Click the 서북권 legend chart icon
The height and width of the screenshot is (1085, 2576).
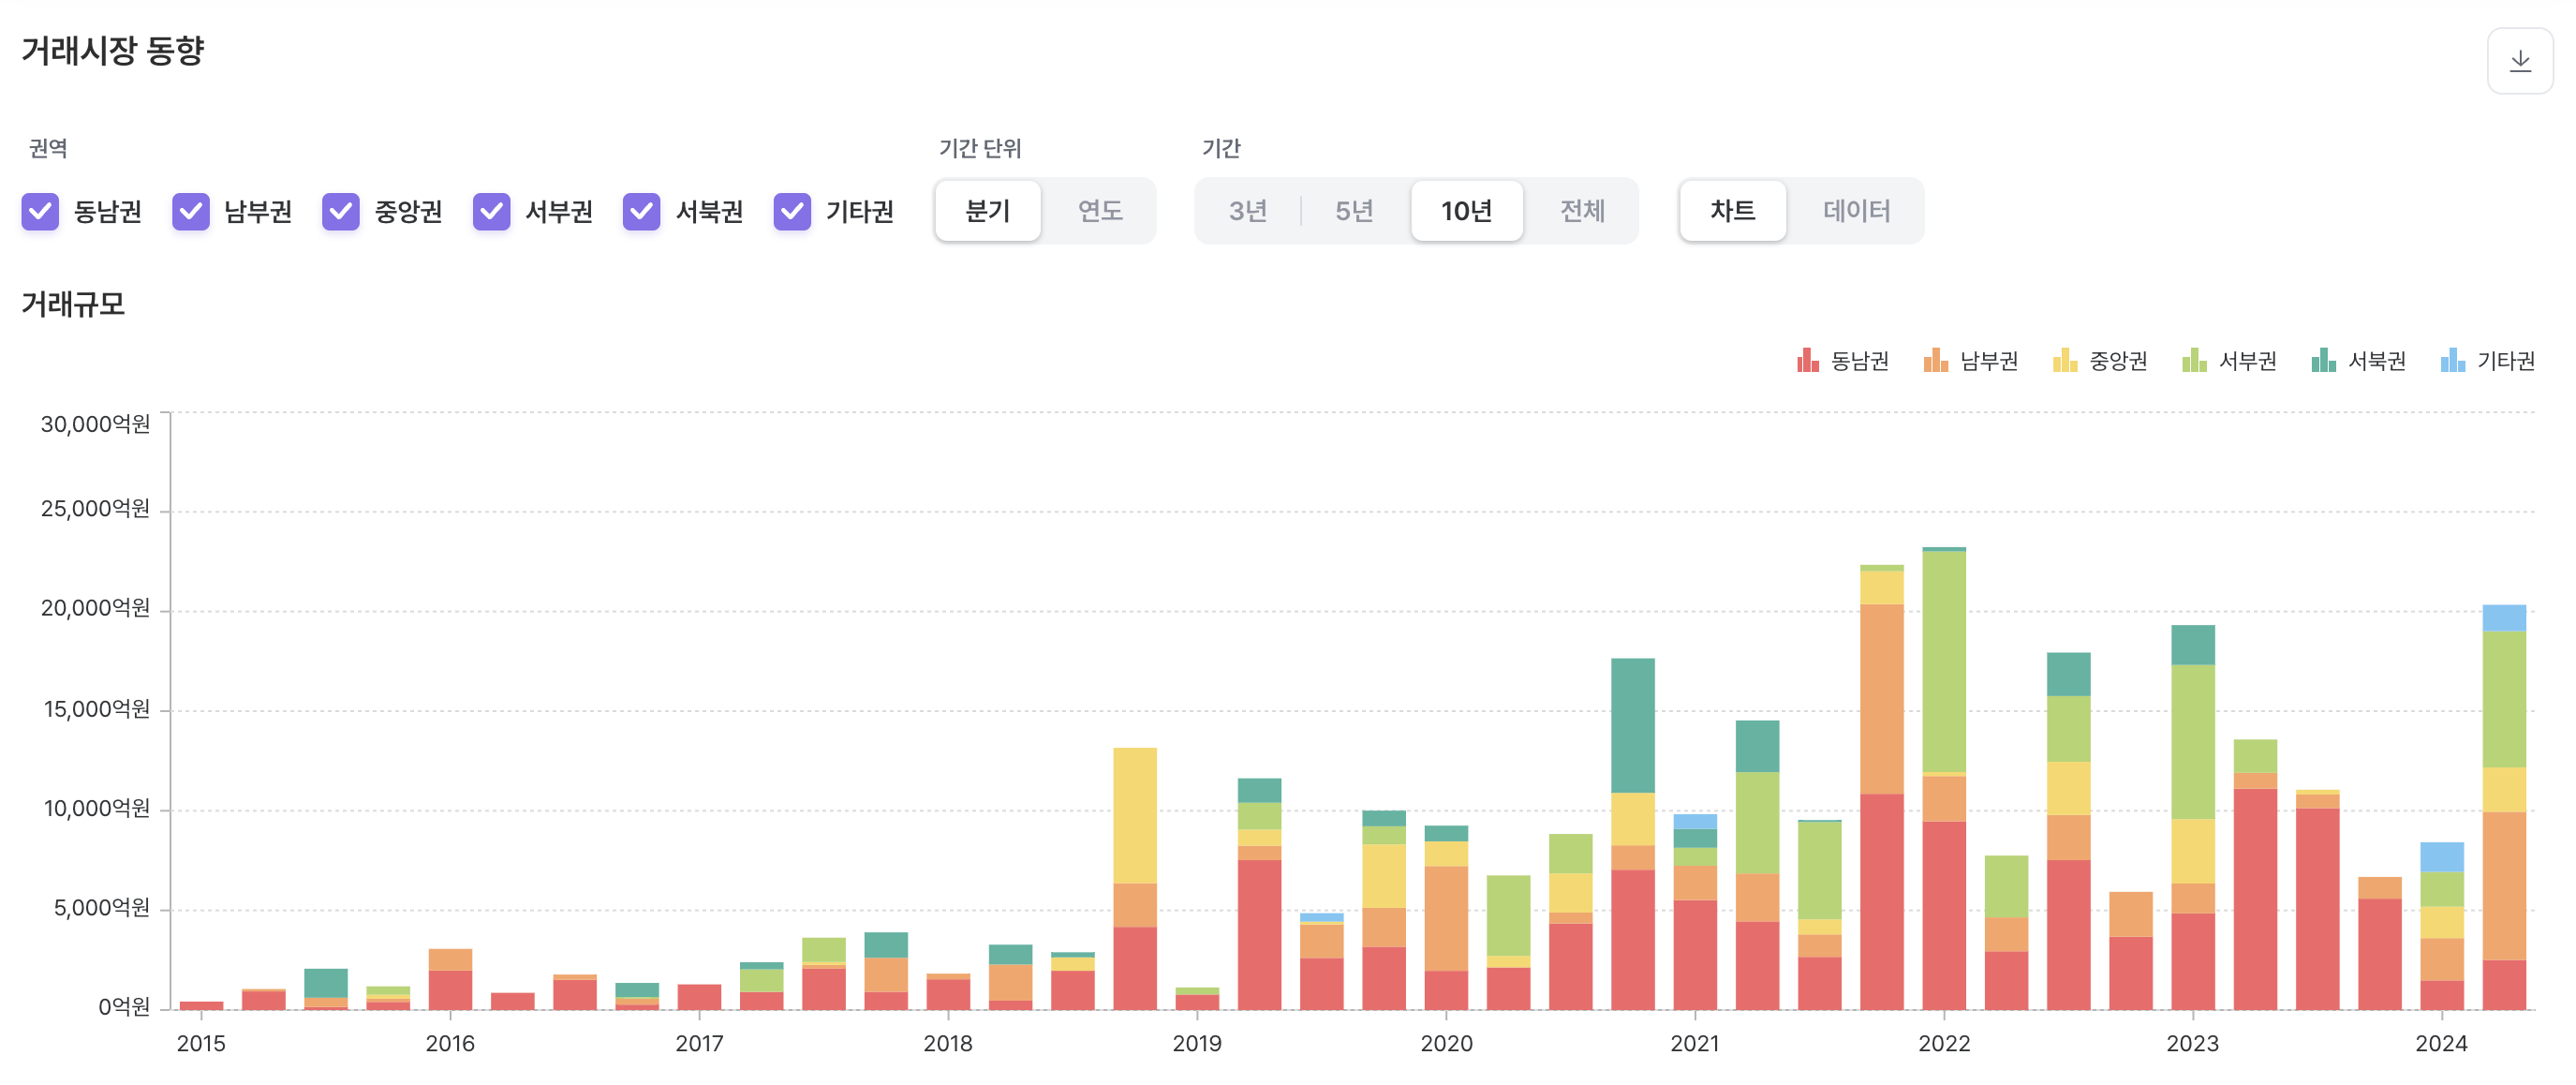2323,360
